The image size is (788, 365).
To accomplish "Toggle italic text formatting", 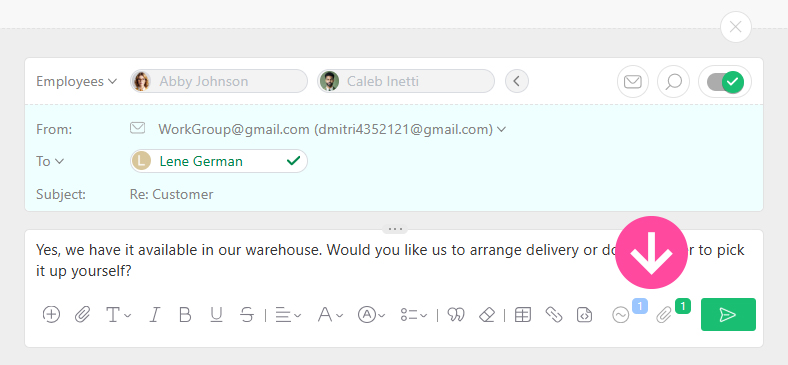I will tap(155, 315).
